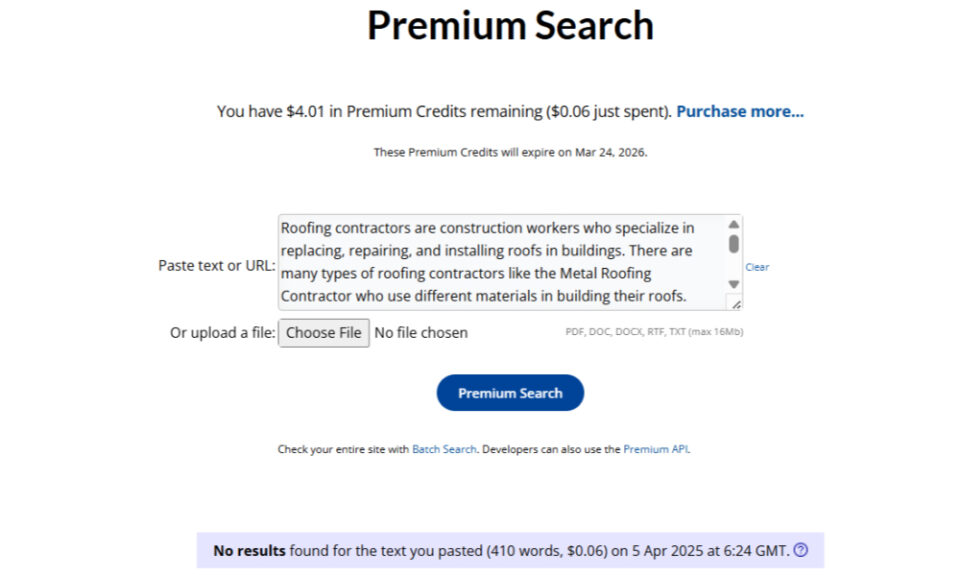Viewport: 960px width, 576px height.
Task: Click the textarea scroll down arrow
Action: pyautogui.click(x=733, y=284)
